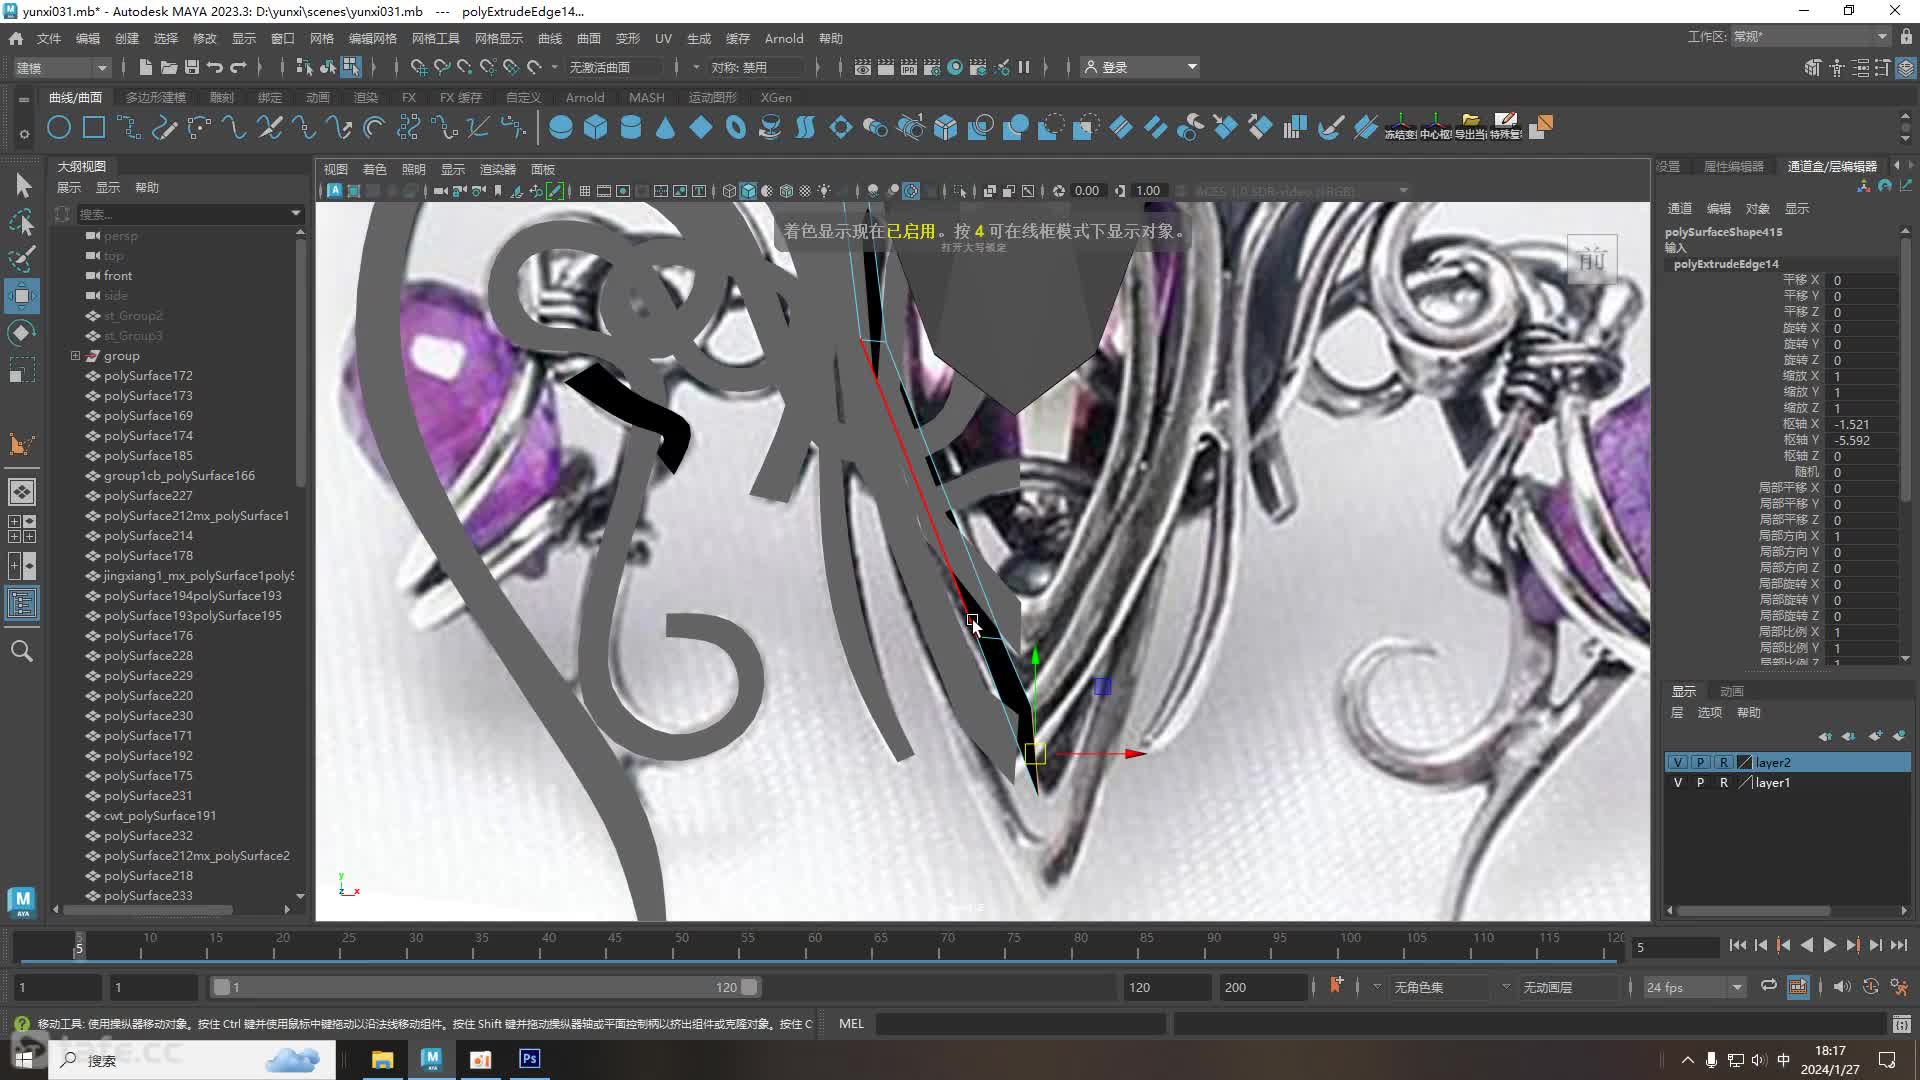Switch to the 属性编辑器 tab
1920x1080 pixels.
[1733, 166]
